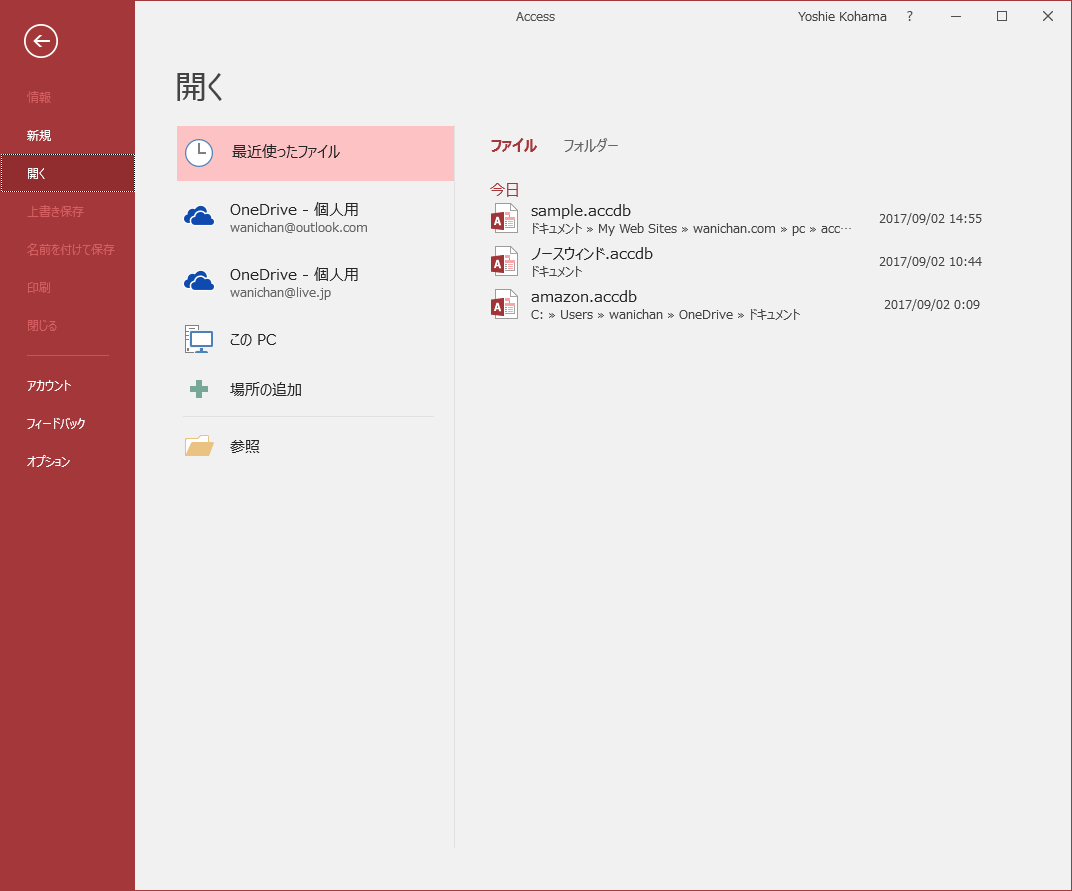Viewport: 1072px width, 891px height.
Task: Select 情報 in the sidebar
Action: coord(39,97)
